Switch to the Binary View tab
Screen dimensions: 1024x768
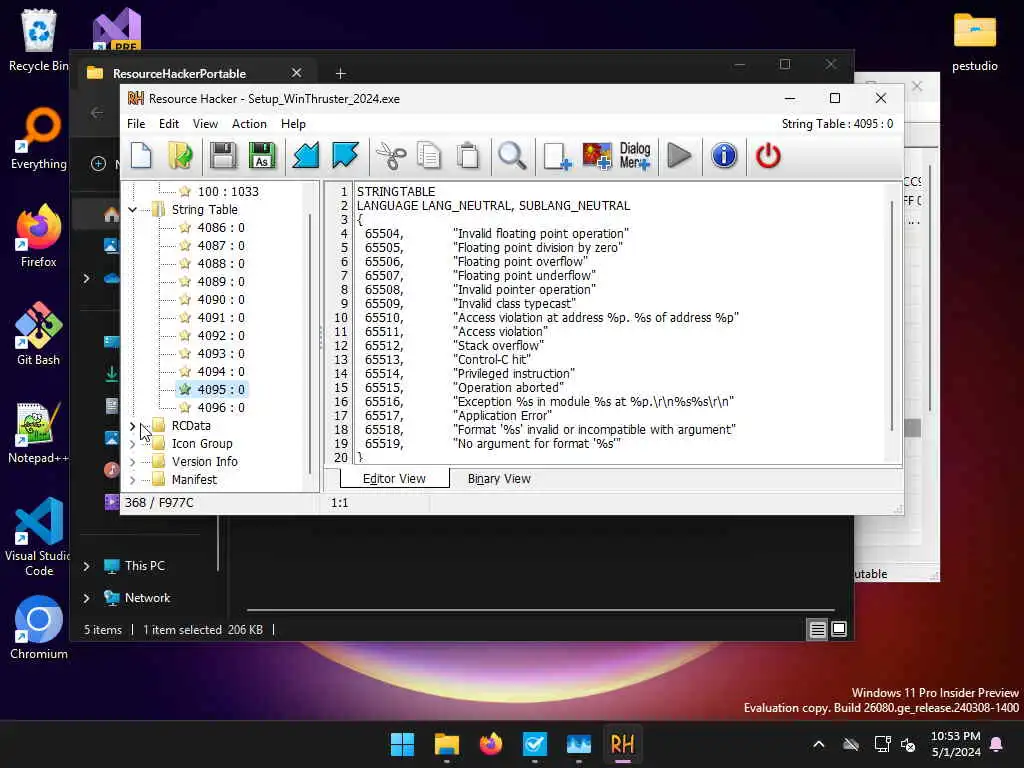tap(499, 479)
